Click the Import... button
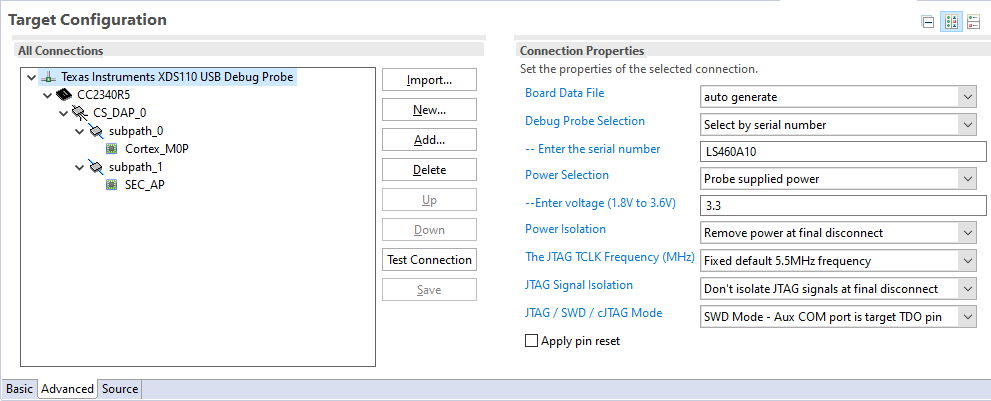Image resolution: width=991 pixels, height=401 pixels. coord(429,80)
